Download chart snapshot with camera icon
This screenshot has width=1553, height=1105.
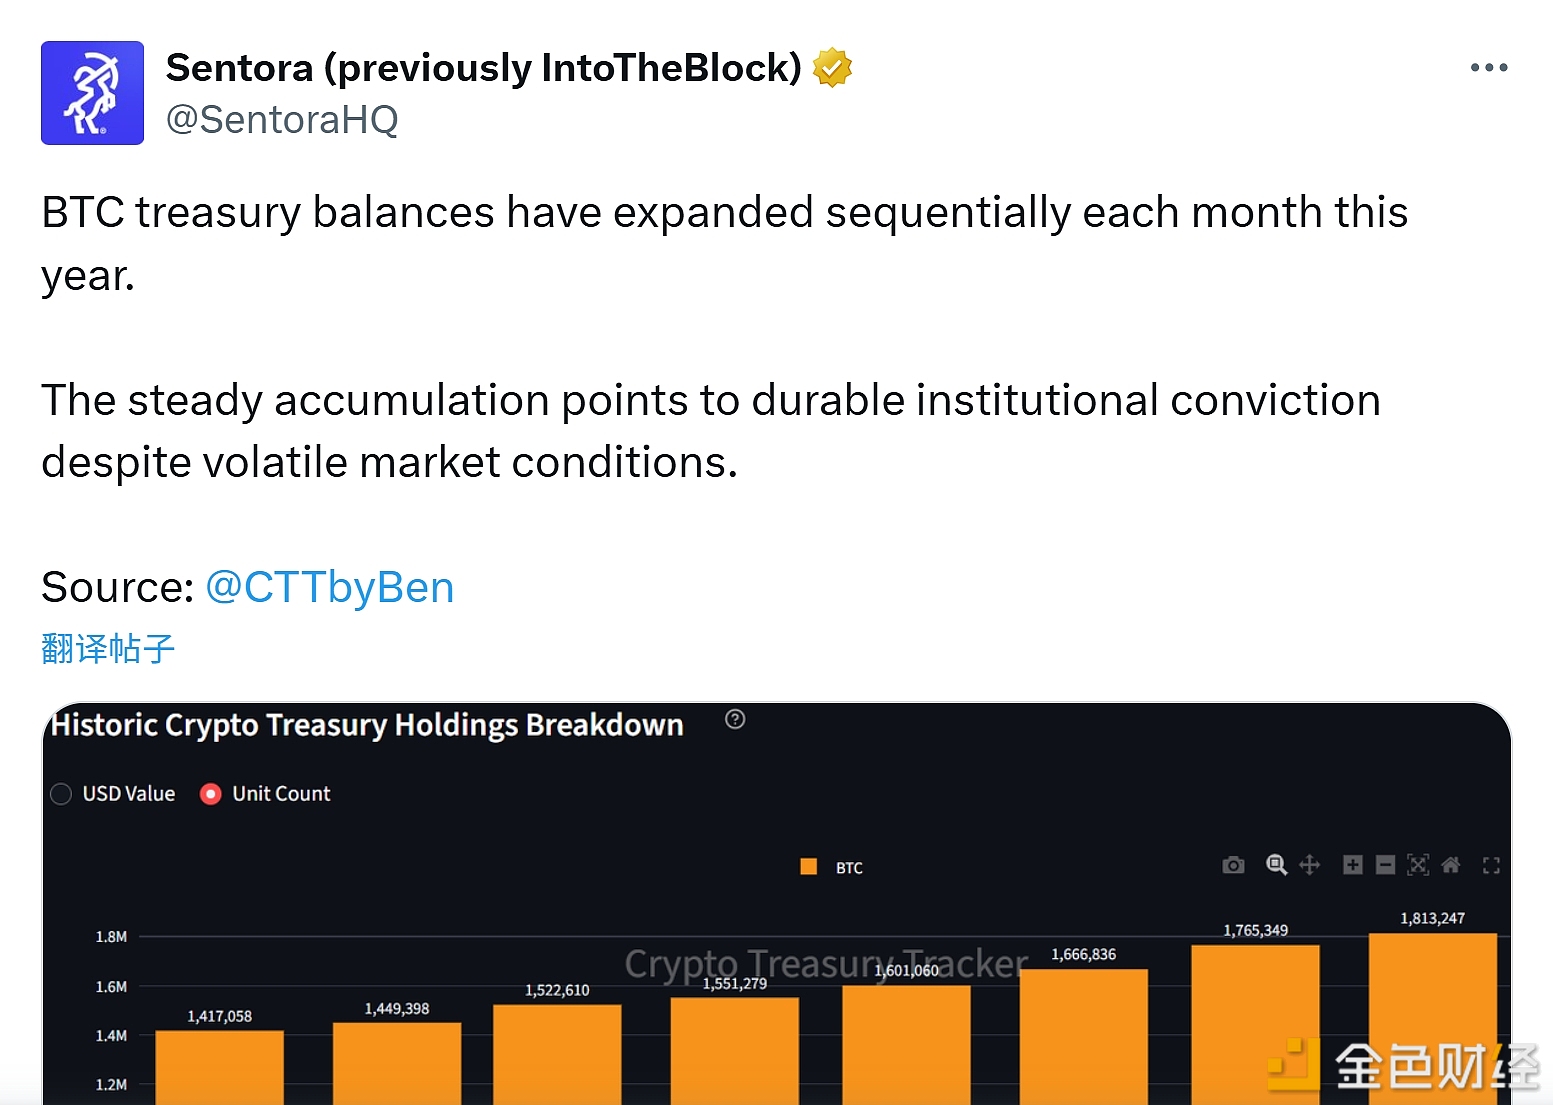click(x=1233, y=865)
